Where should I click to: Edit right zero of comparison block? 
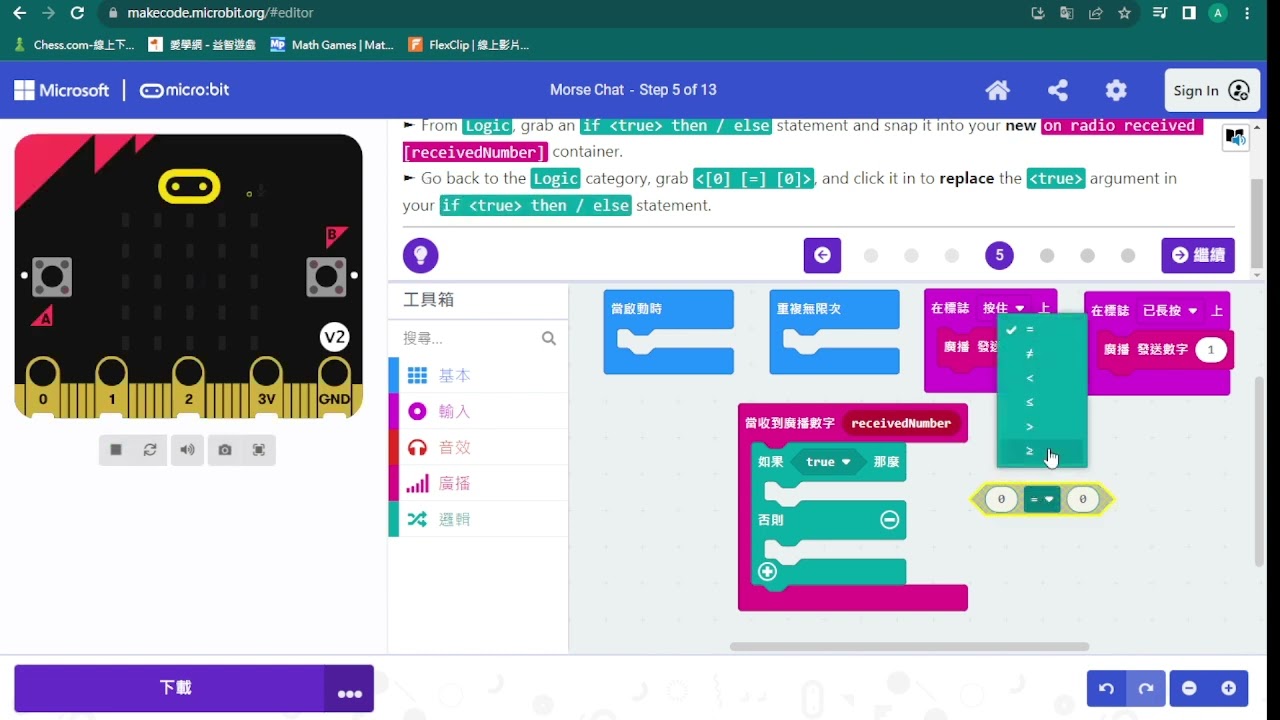coord(1083,499)
